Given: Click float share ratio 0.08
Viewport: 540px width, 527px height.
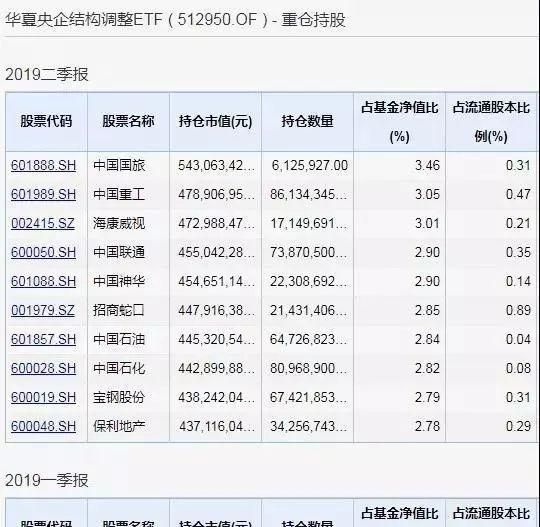Looking at the screenshot, I should coord(518,368).
